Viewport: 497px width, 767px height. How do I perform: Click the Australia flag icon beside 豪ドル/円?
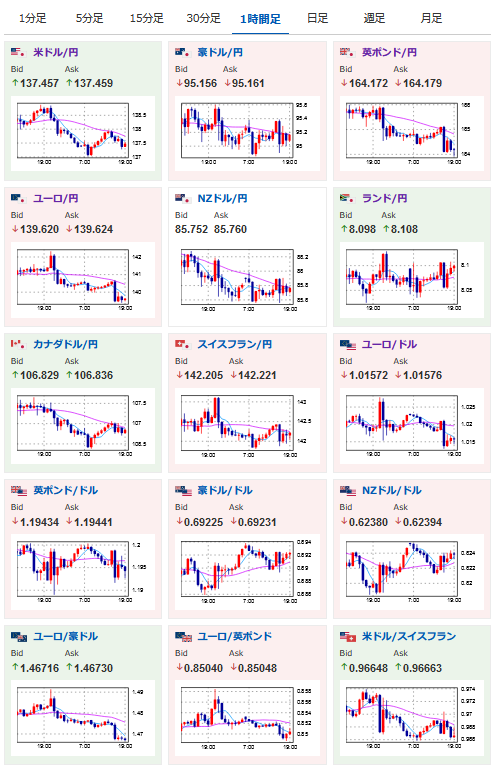(182, 52)
